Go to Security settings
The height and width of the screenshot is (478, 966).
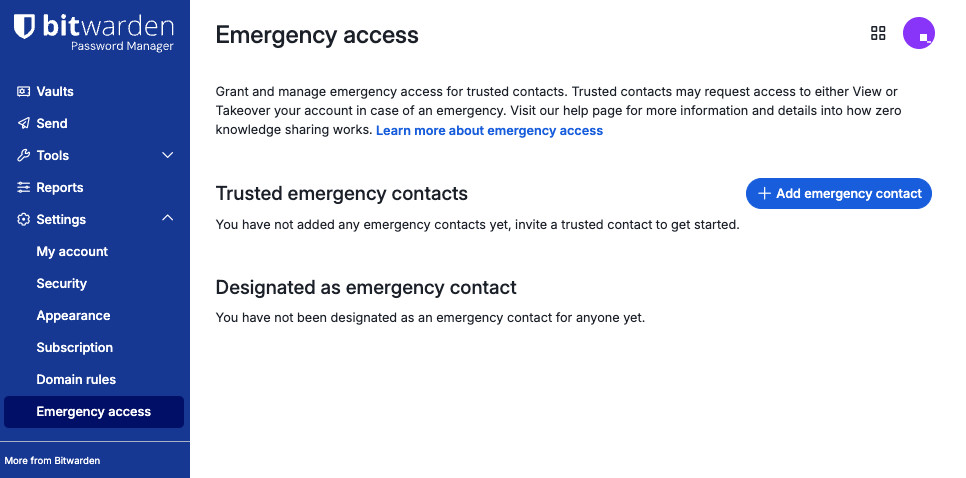62,283
